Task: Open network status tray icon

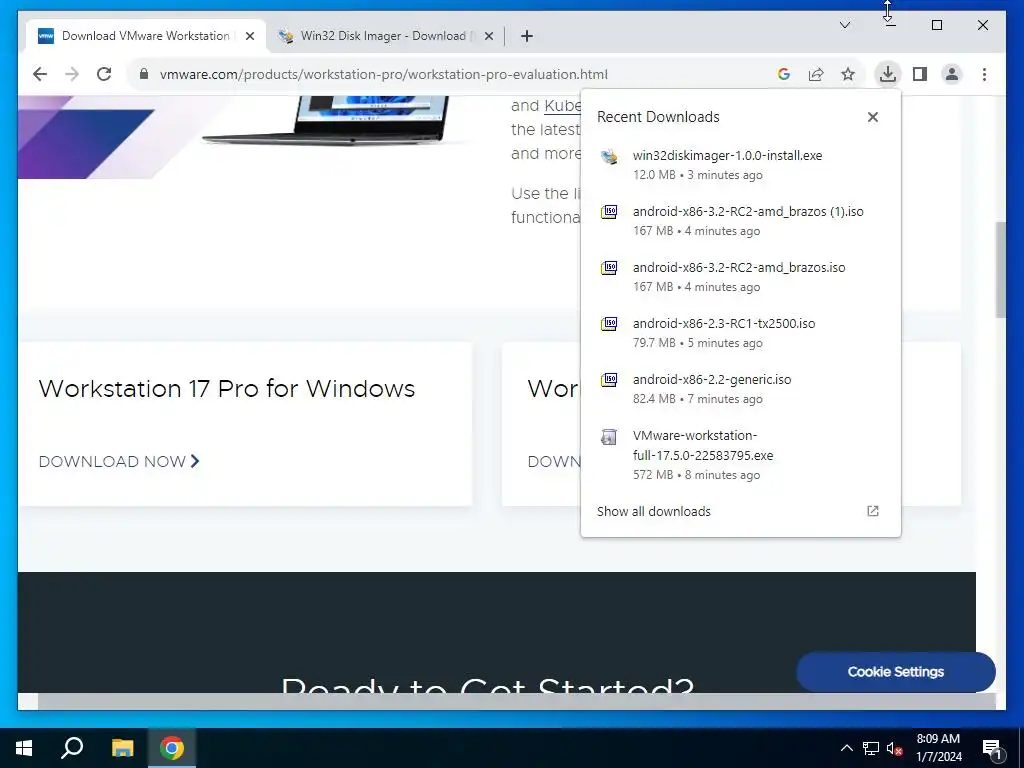Action: click(x=871, y=748)
